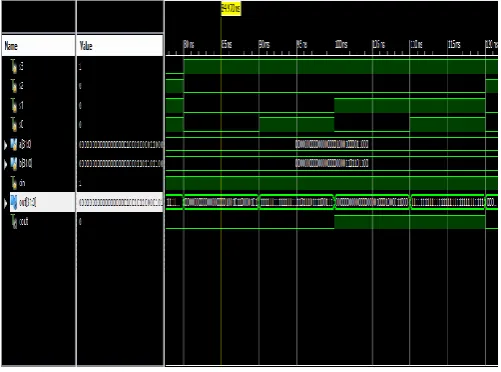Click the out[31:0] bus segment starting at 90 ns
The image size is (501, 372).
[x=297, y=202]
